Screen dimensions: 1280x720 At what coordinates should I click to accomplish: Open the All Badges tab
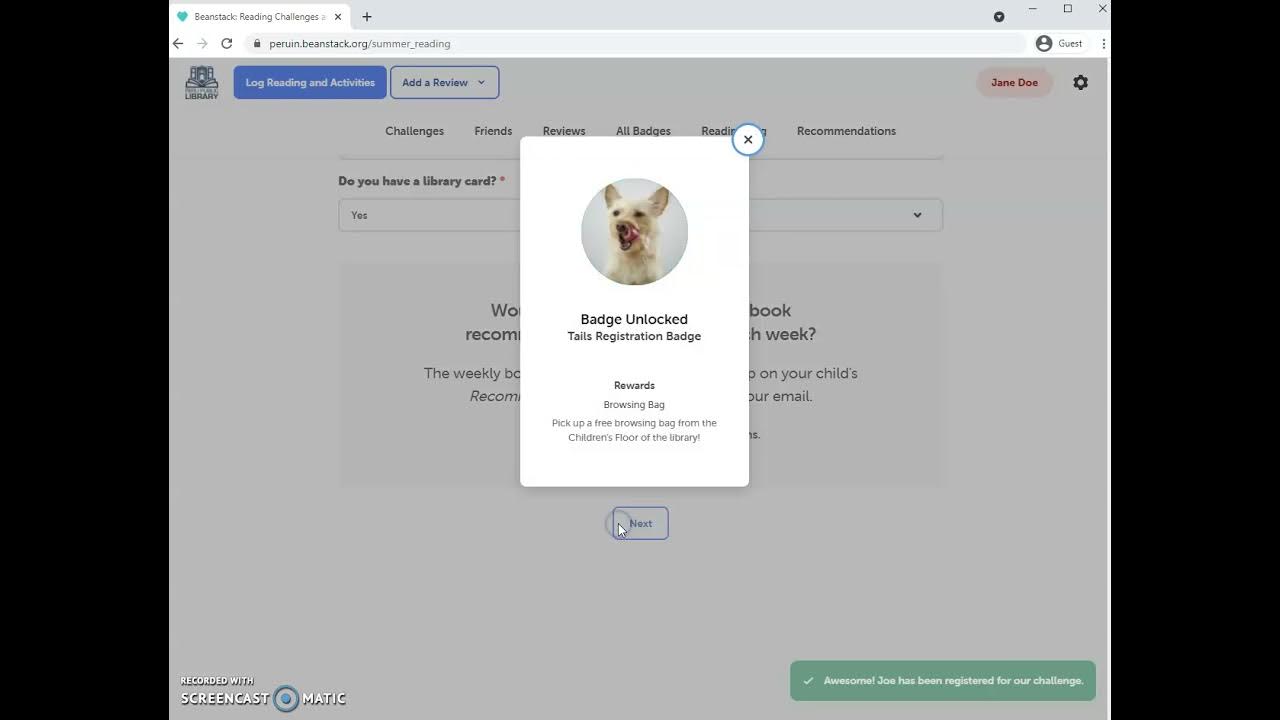[x=643, y=131]
